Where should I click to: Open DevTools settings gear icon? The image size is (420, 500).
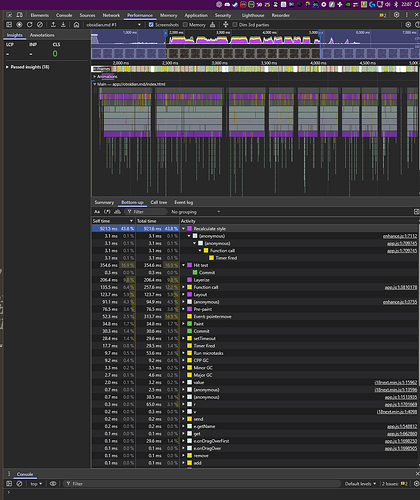[396, 15]
